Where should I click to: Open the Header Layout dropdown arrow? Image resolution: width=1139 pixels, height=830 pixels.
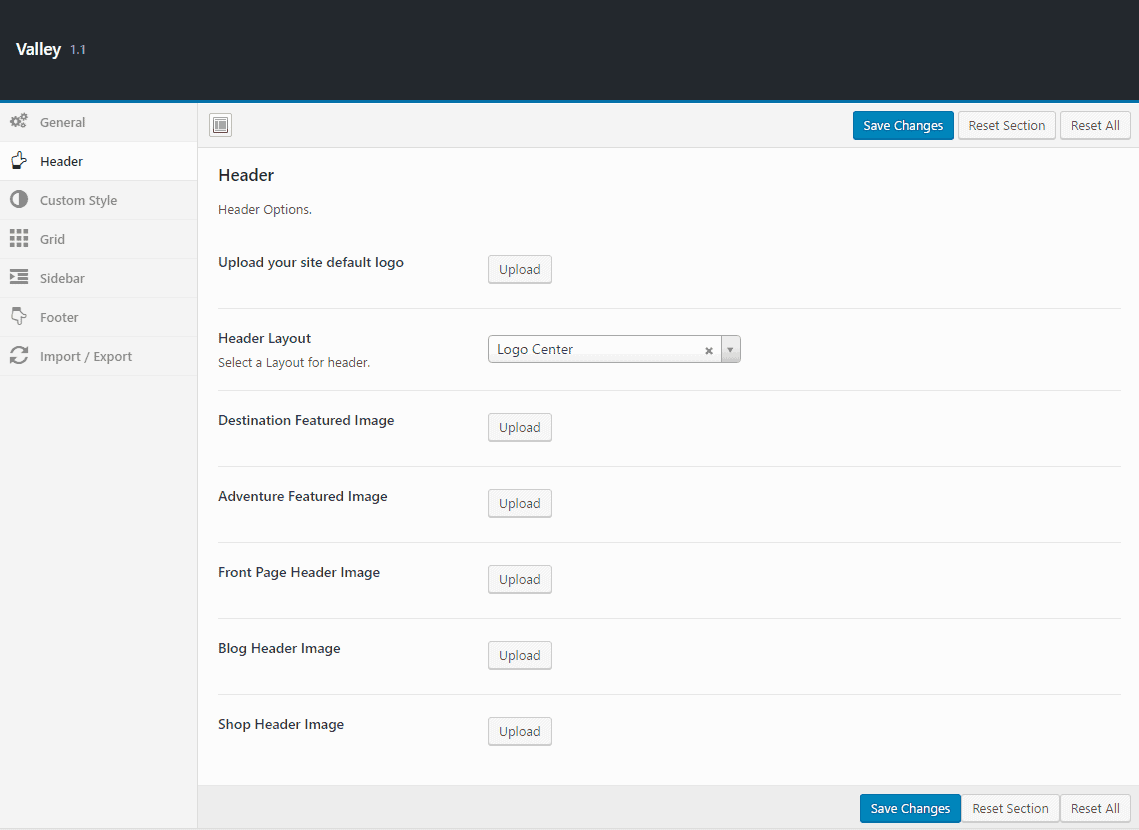730,349
